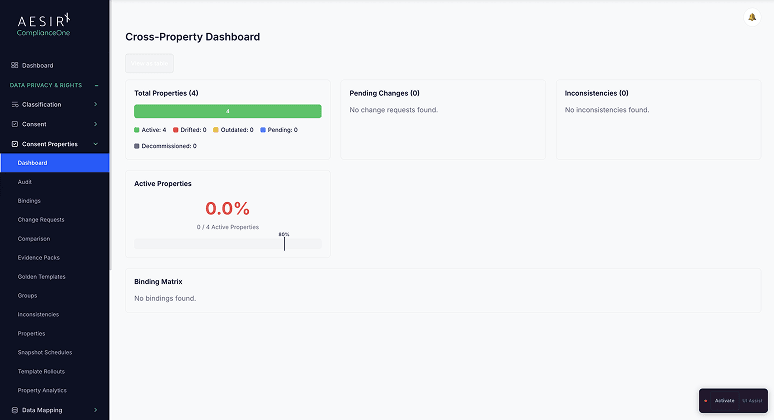Click the top-level Dashboard grid icon
This screenshot has height=420, width=774.
14,65
